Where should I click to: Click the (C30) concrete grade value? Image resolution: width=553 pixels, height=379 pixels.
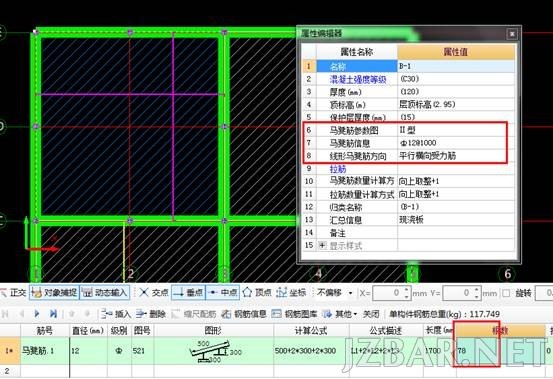[x=456, y=79]
